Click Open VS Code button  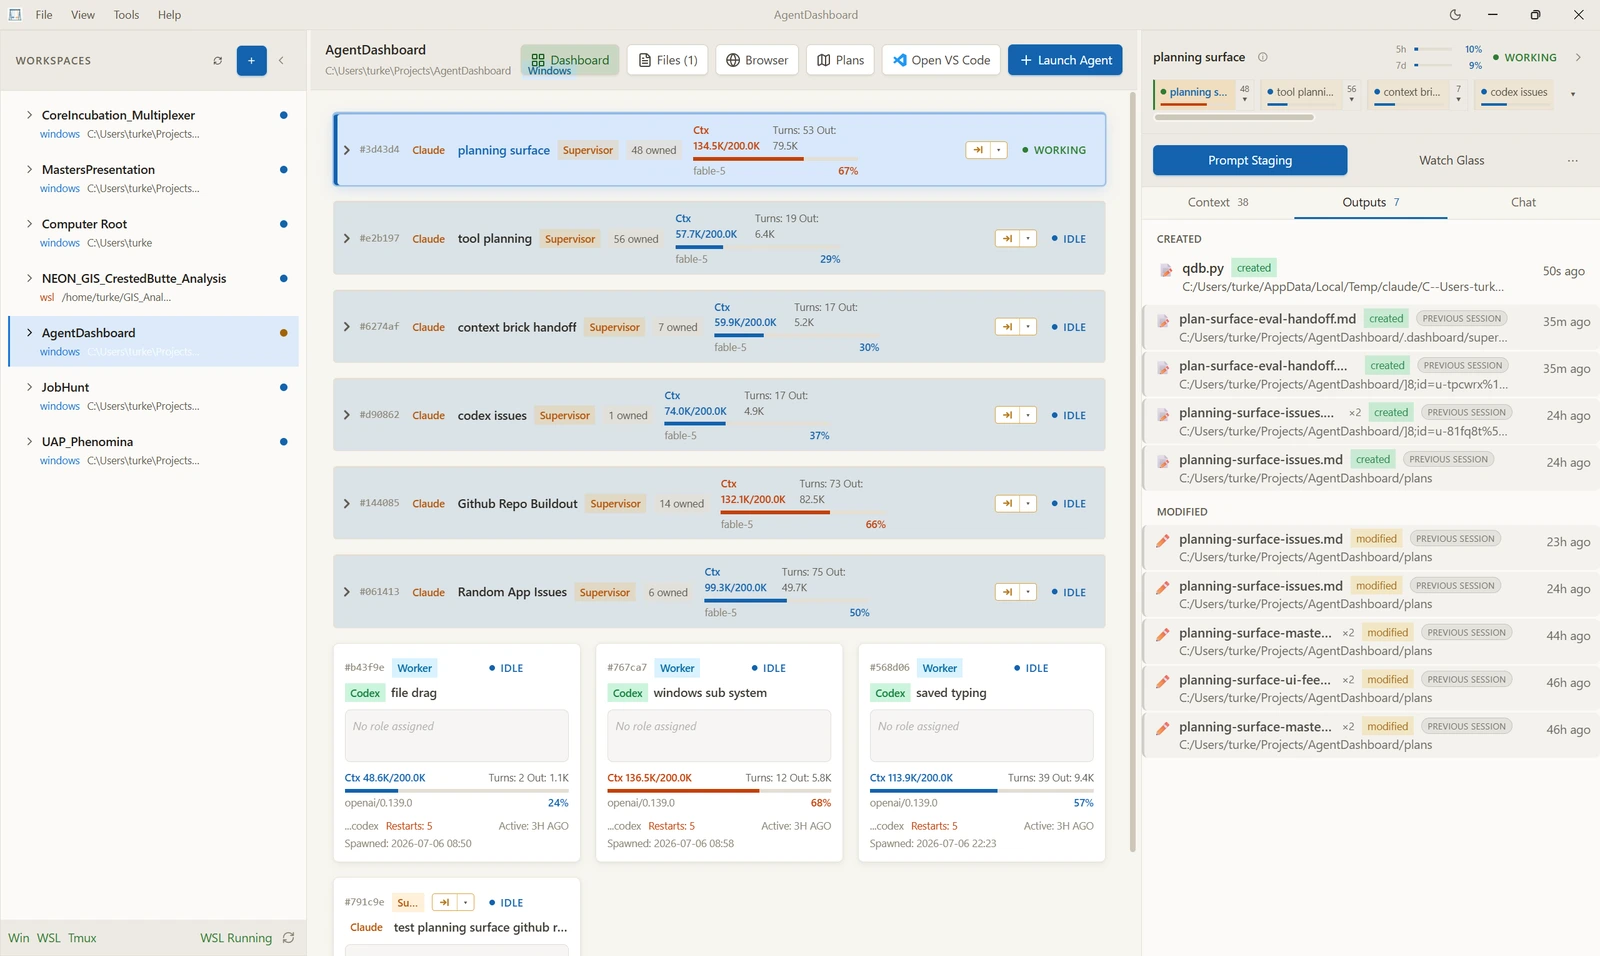[941, 60]
